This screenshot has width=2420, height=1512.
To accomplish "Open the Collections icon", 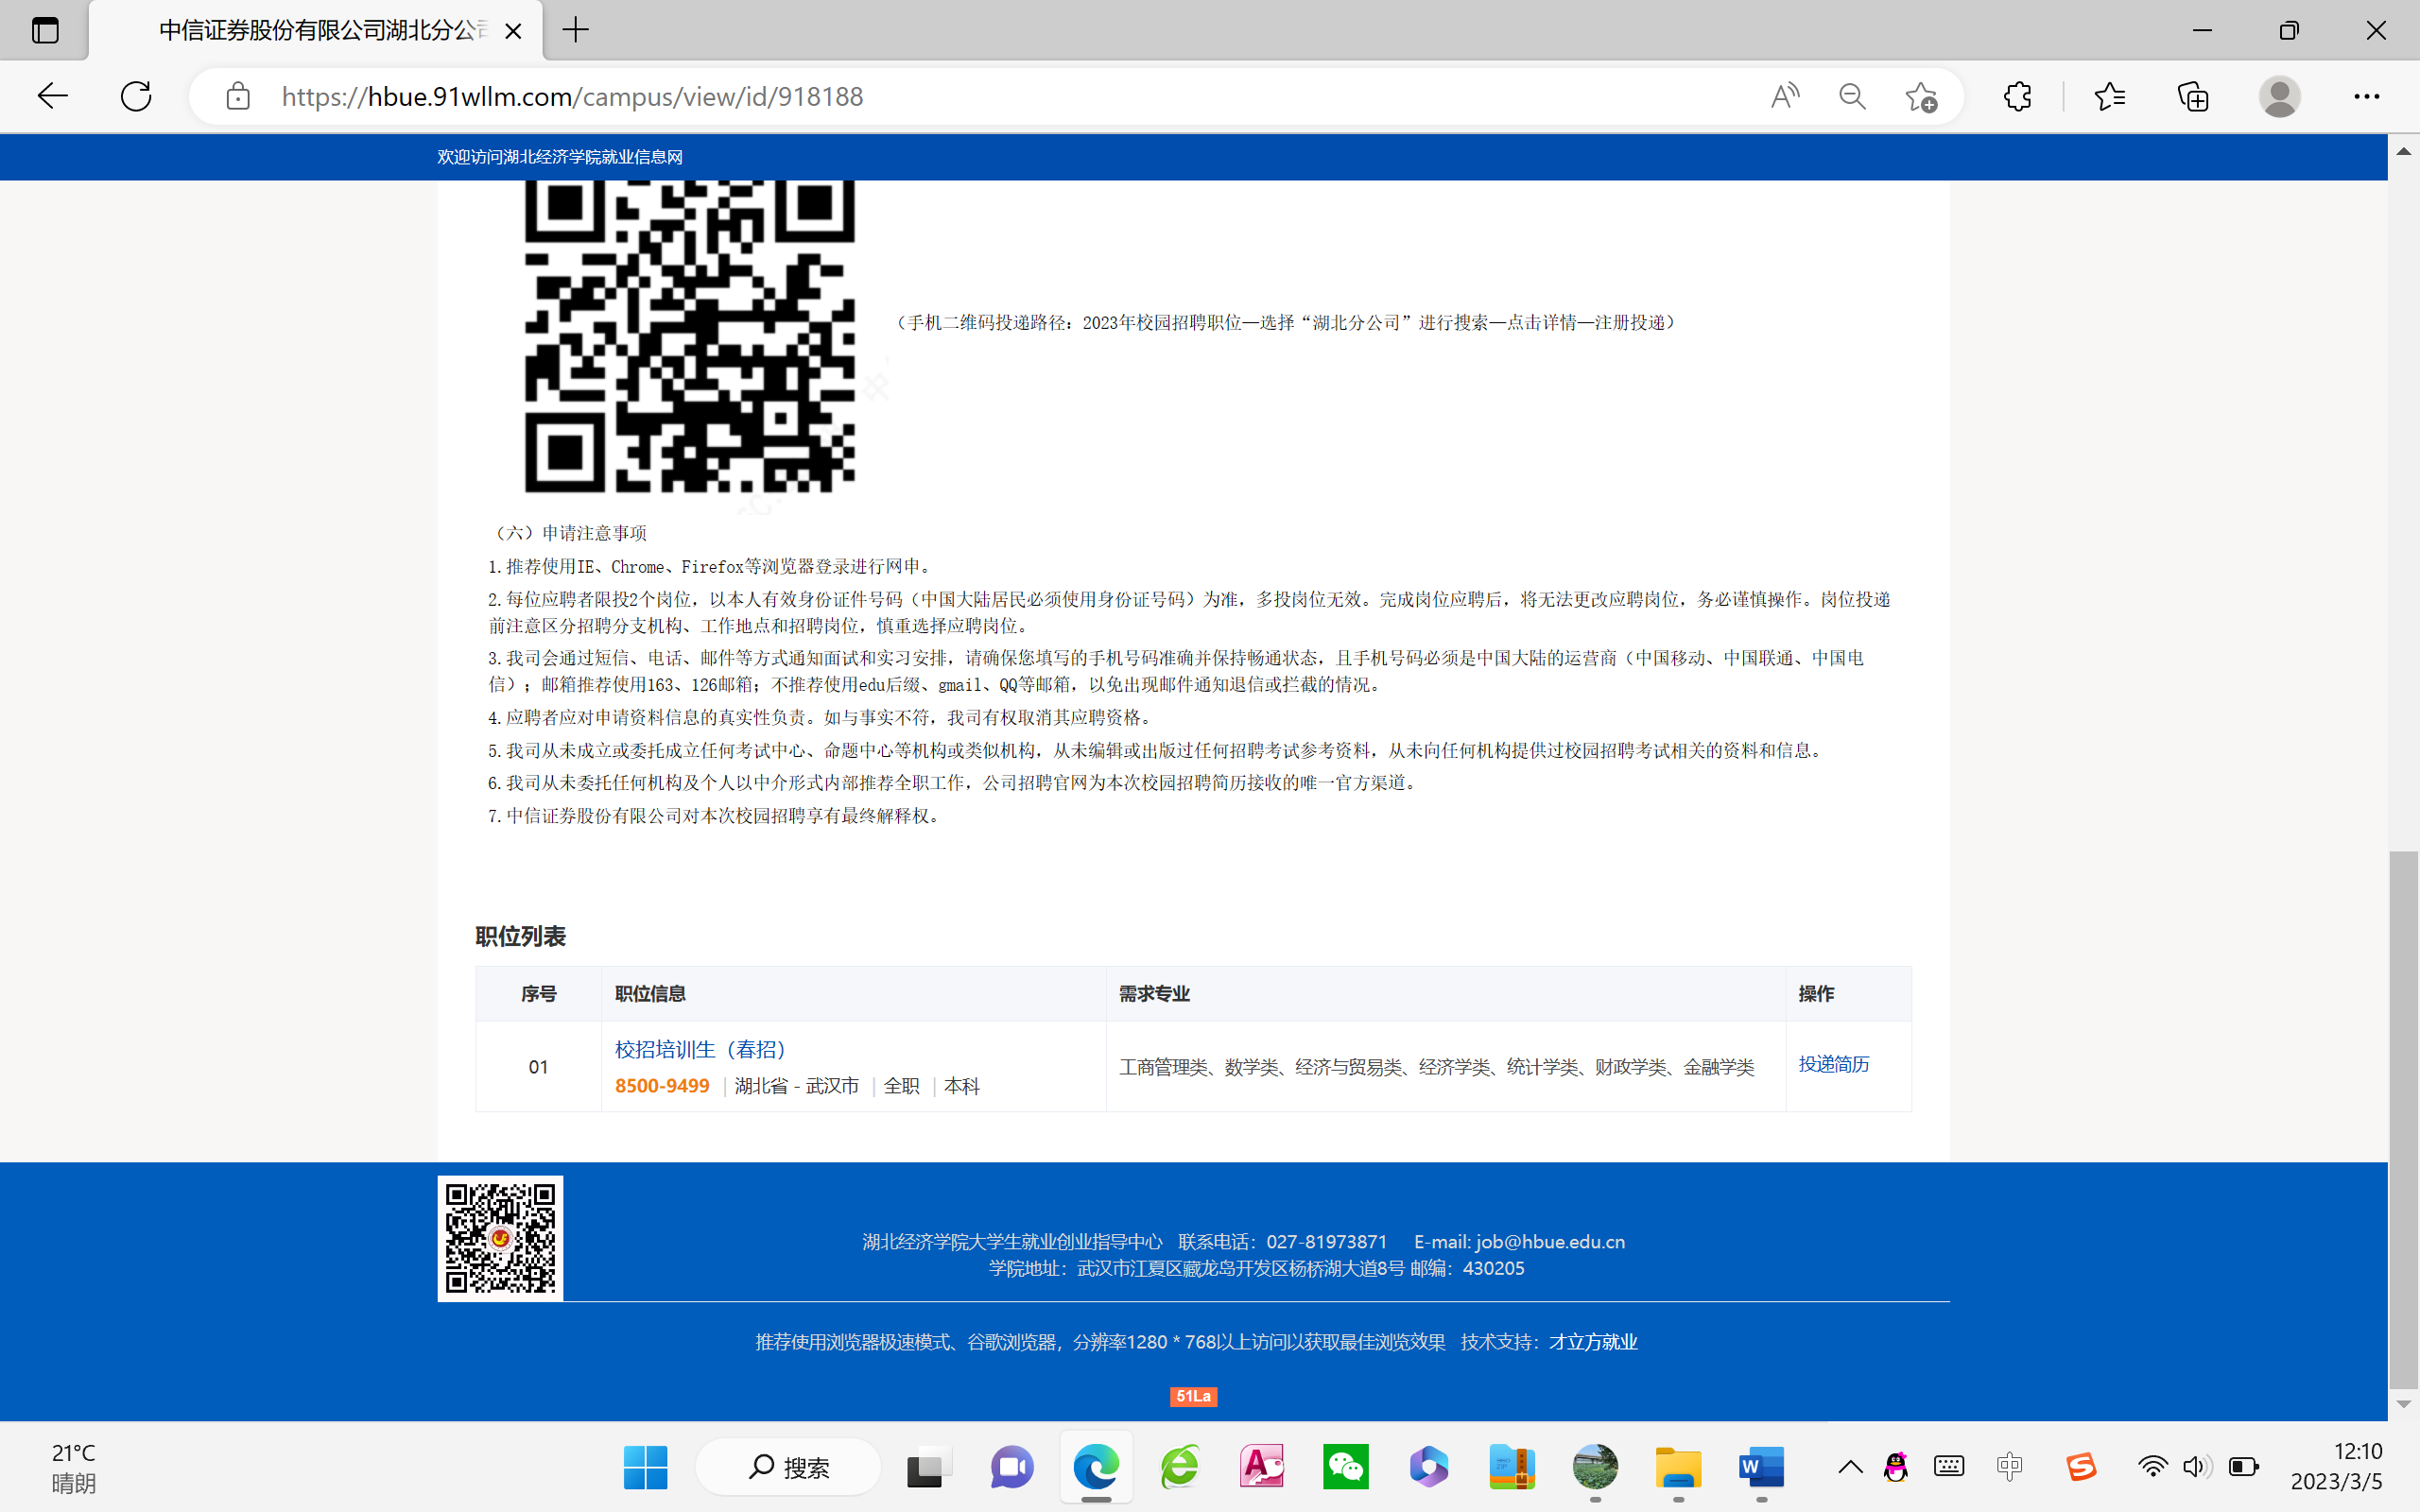I will [2192, 96].
